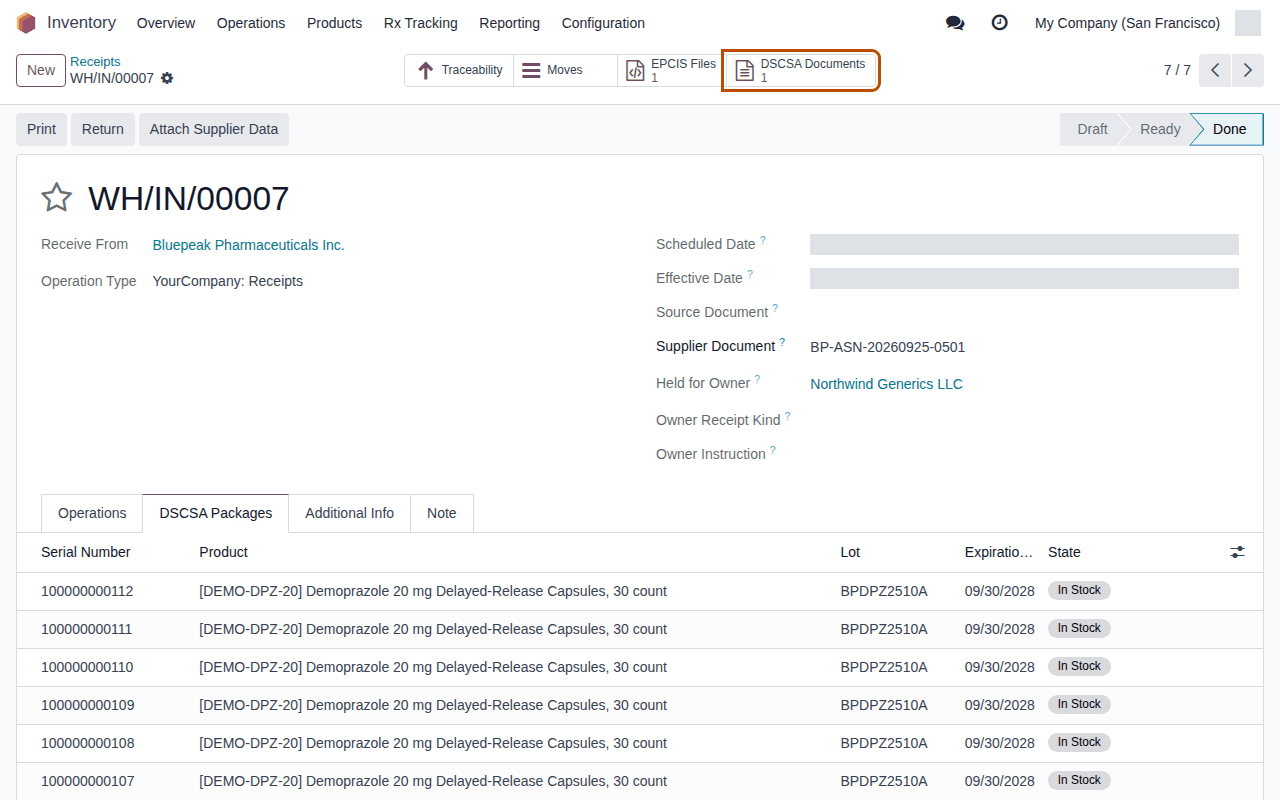Open the conversations chat icon

[955, 23]
